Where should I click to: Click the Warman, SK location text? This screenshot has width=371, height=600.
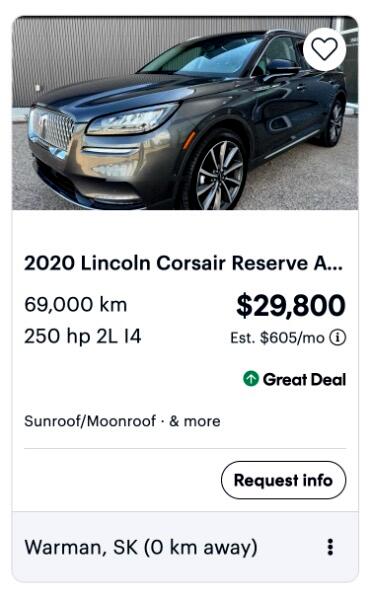pos(81,547)
